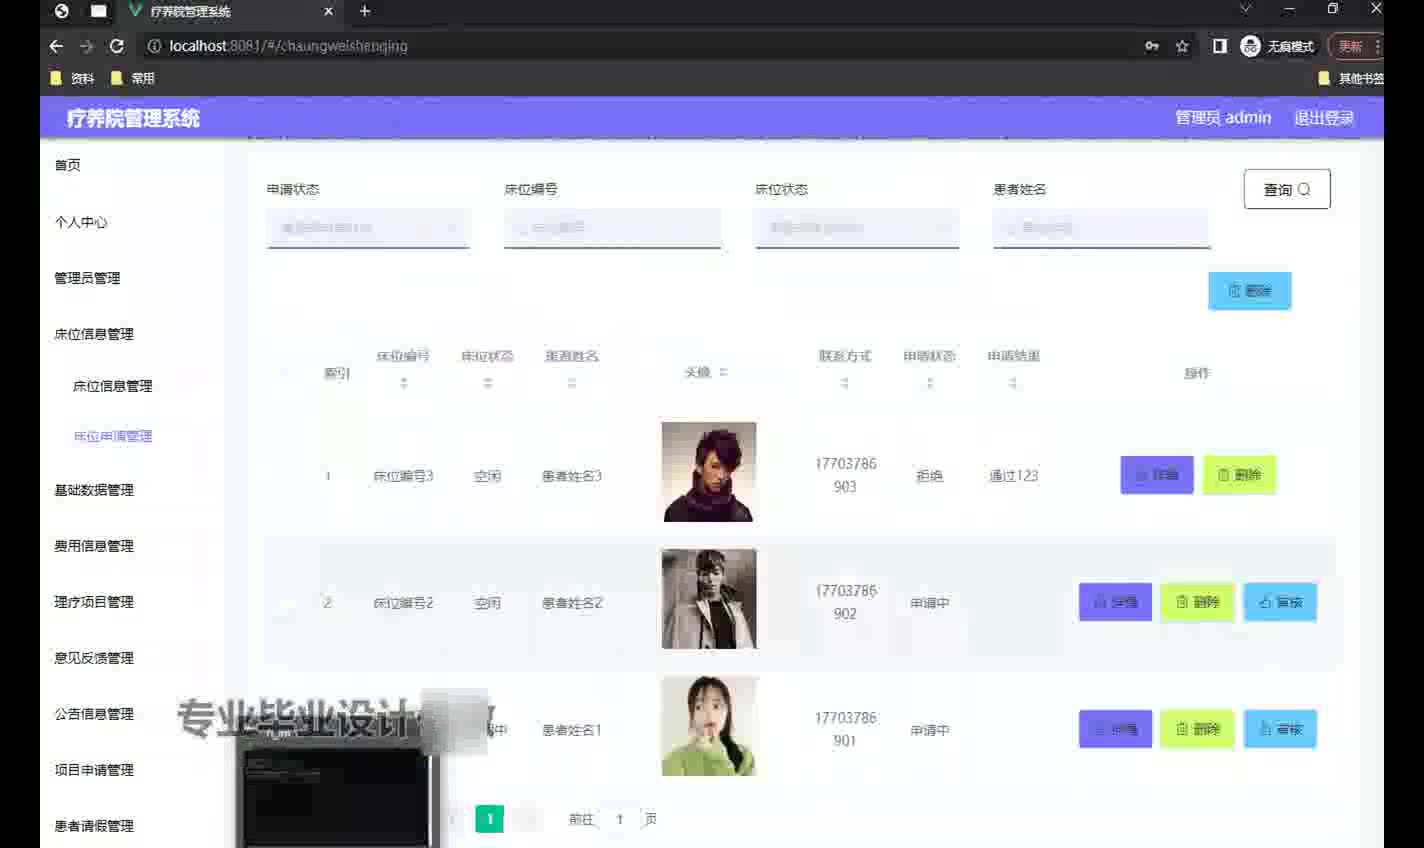Bookmark this page using the star icon
This screenshot has width=1424, height=848.
click(1182, 46)
